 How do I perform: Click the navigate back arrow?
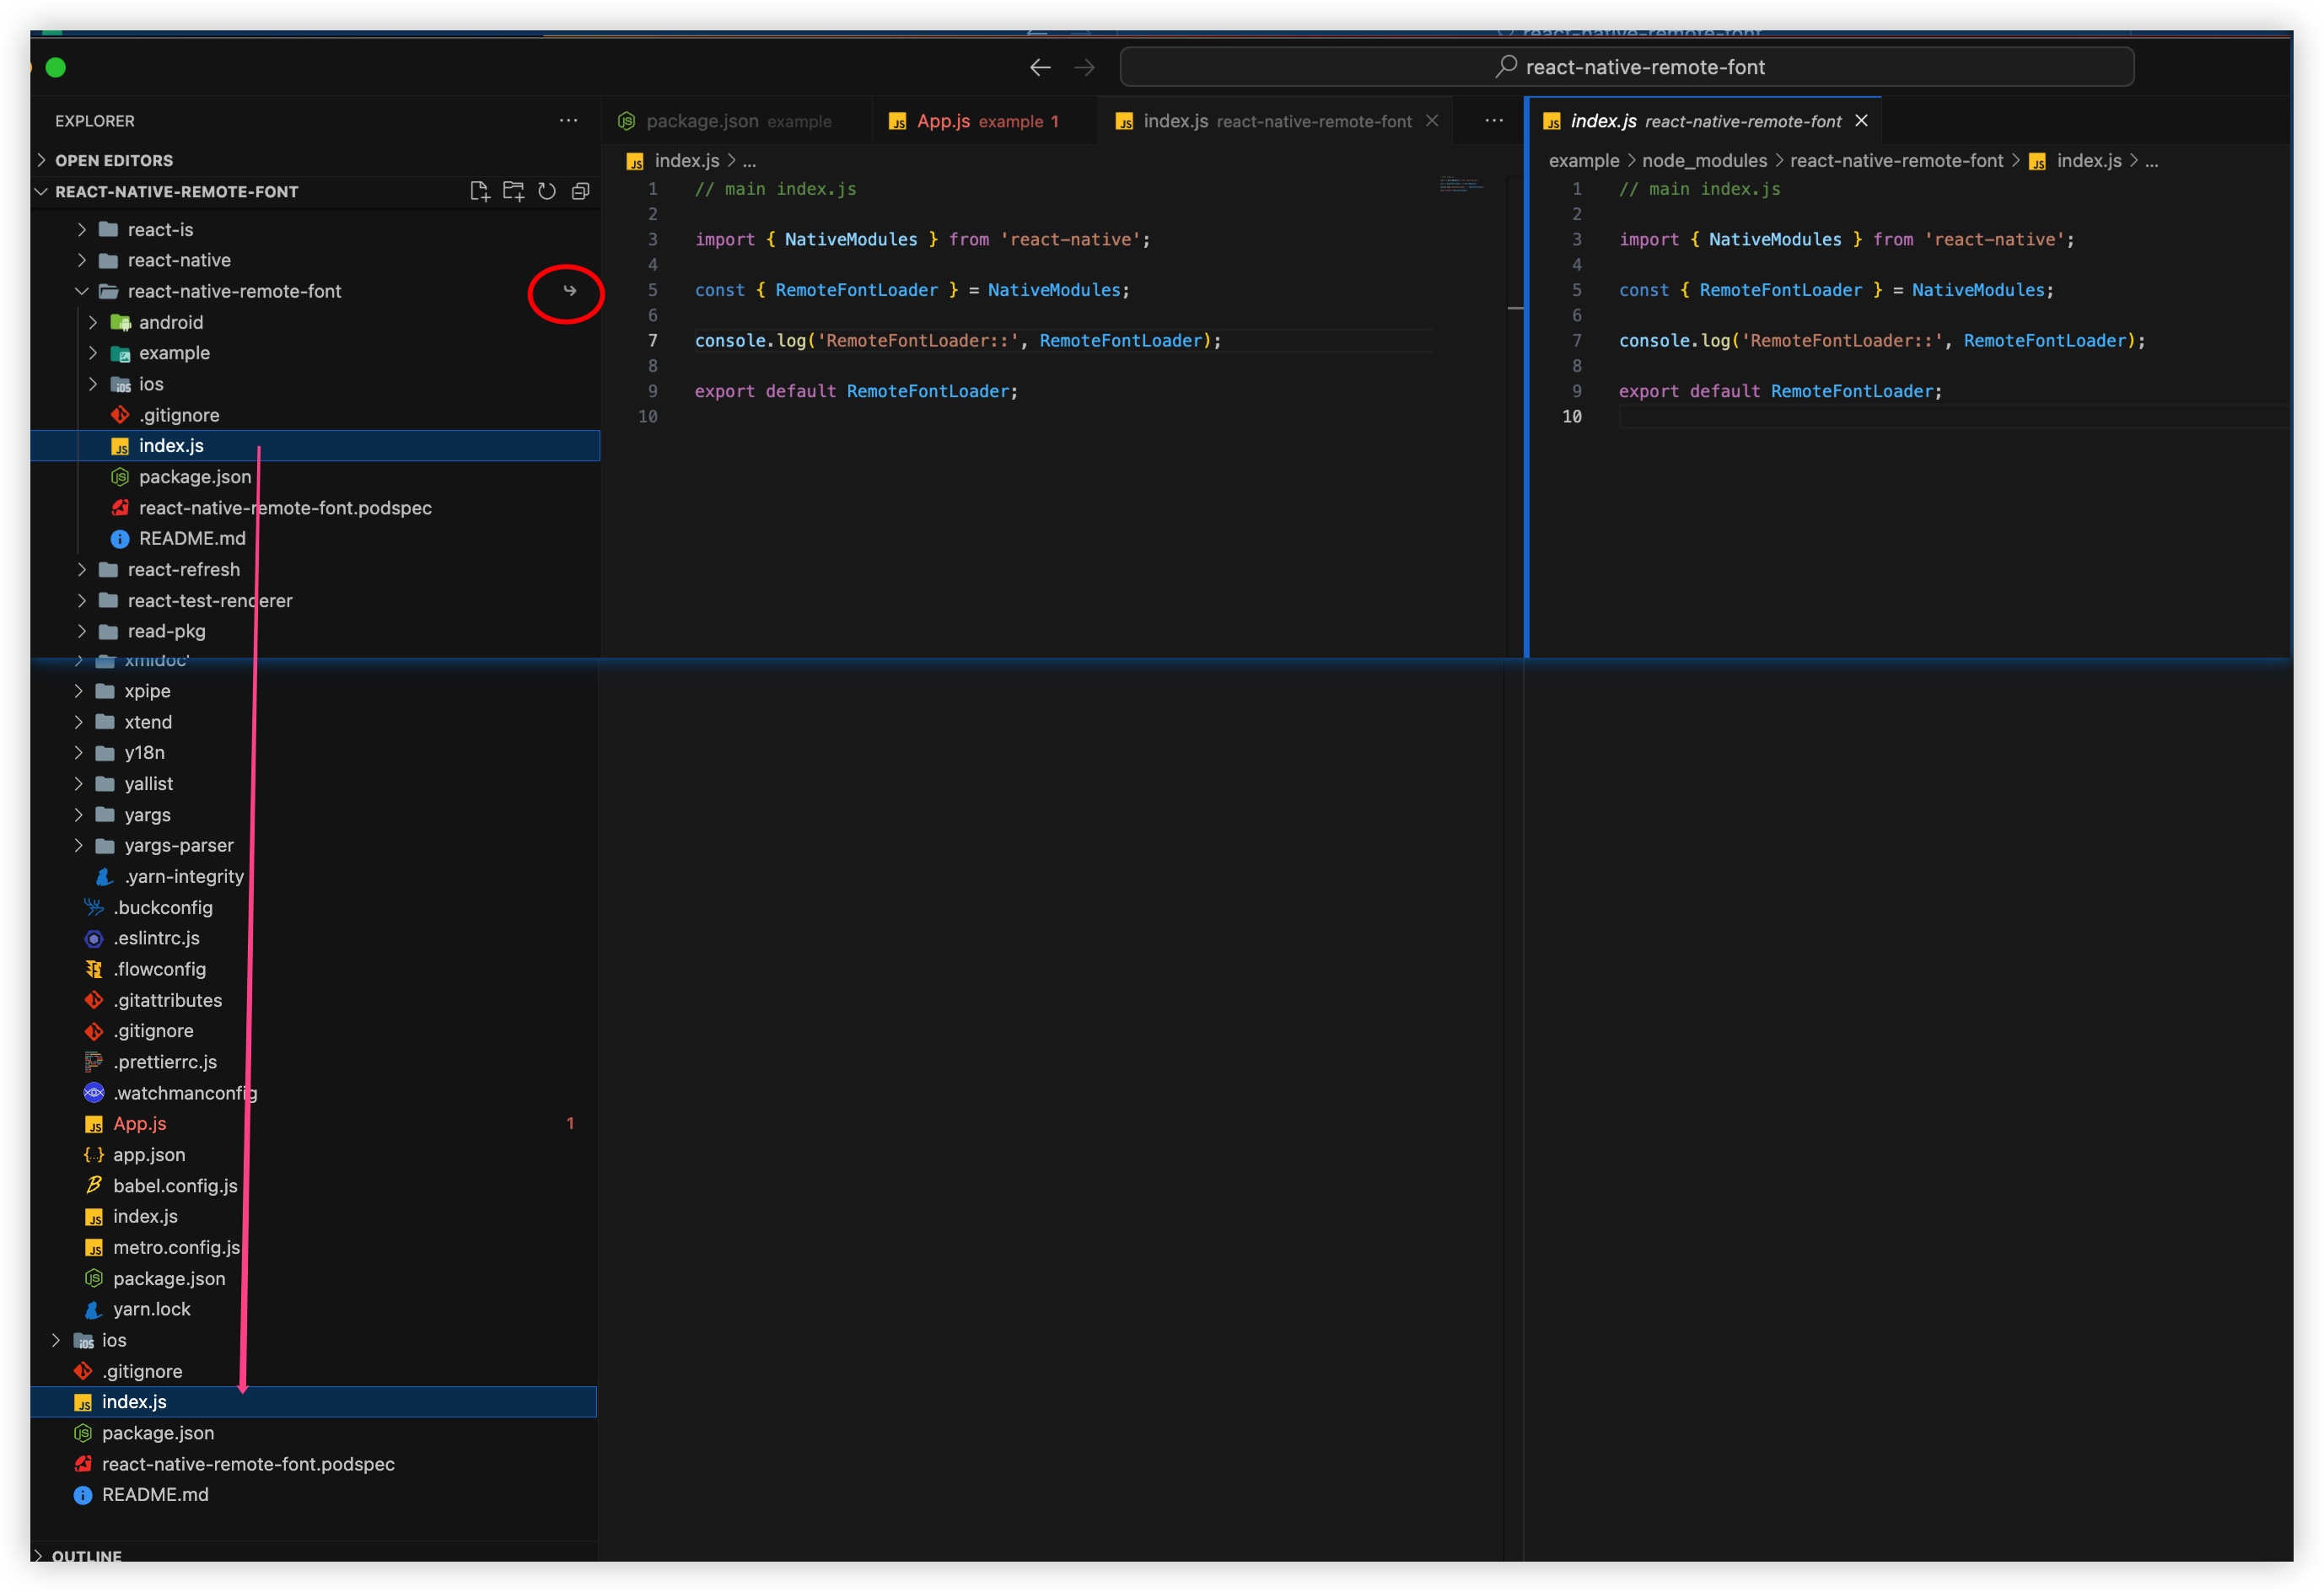(x=1040, y=67)
